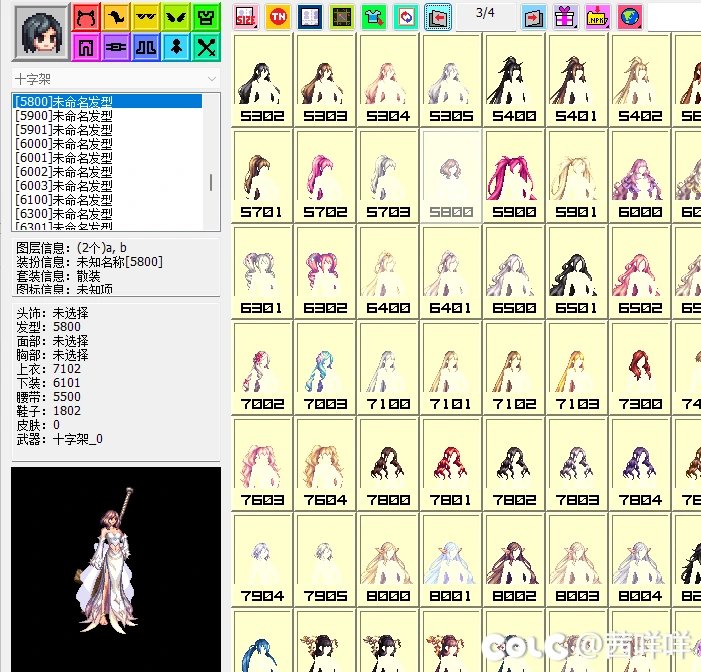The height and width of the screenshot is (672, 701).
Task: Select list row [6000]未命名发型
Action: [107, 144]
